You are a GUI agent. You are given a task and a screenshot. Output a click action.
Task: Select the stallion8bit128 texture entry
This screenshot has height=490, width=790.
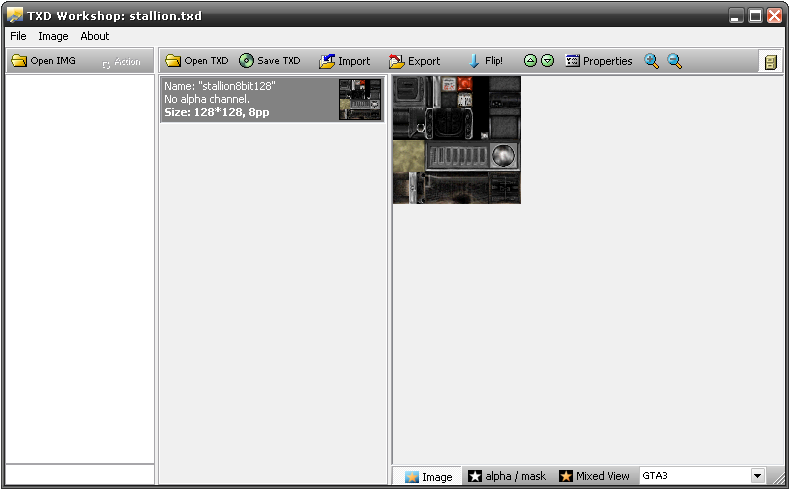tap(273, 99)
